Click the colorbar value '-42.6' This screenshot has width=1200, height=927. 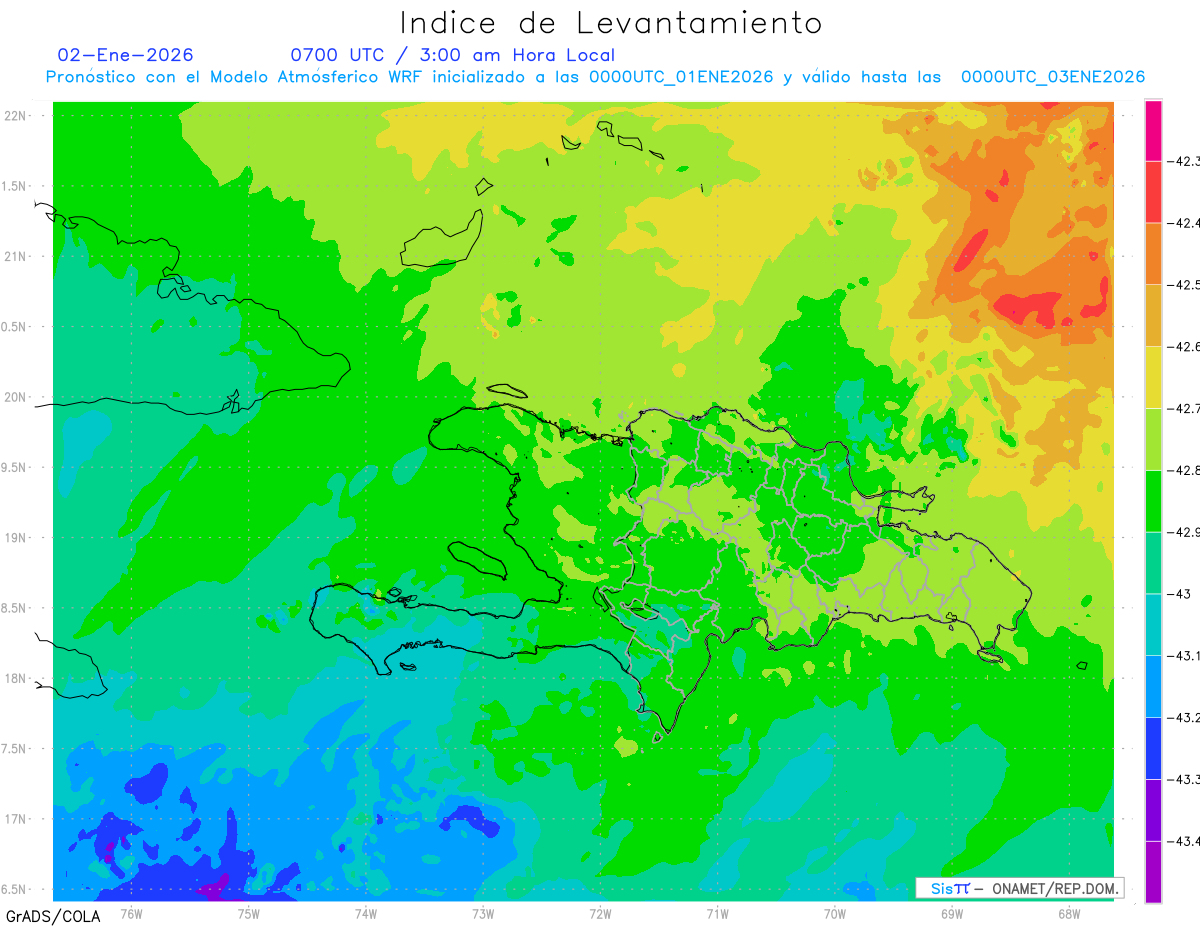pos(1185,347)
